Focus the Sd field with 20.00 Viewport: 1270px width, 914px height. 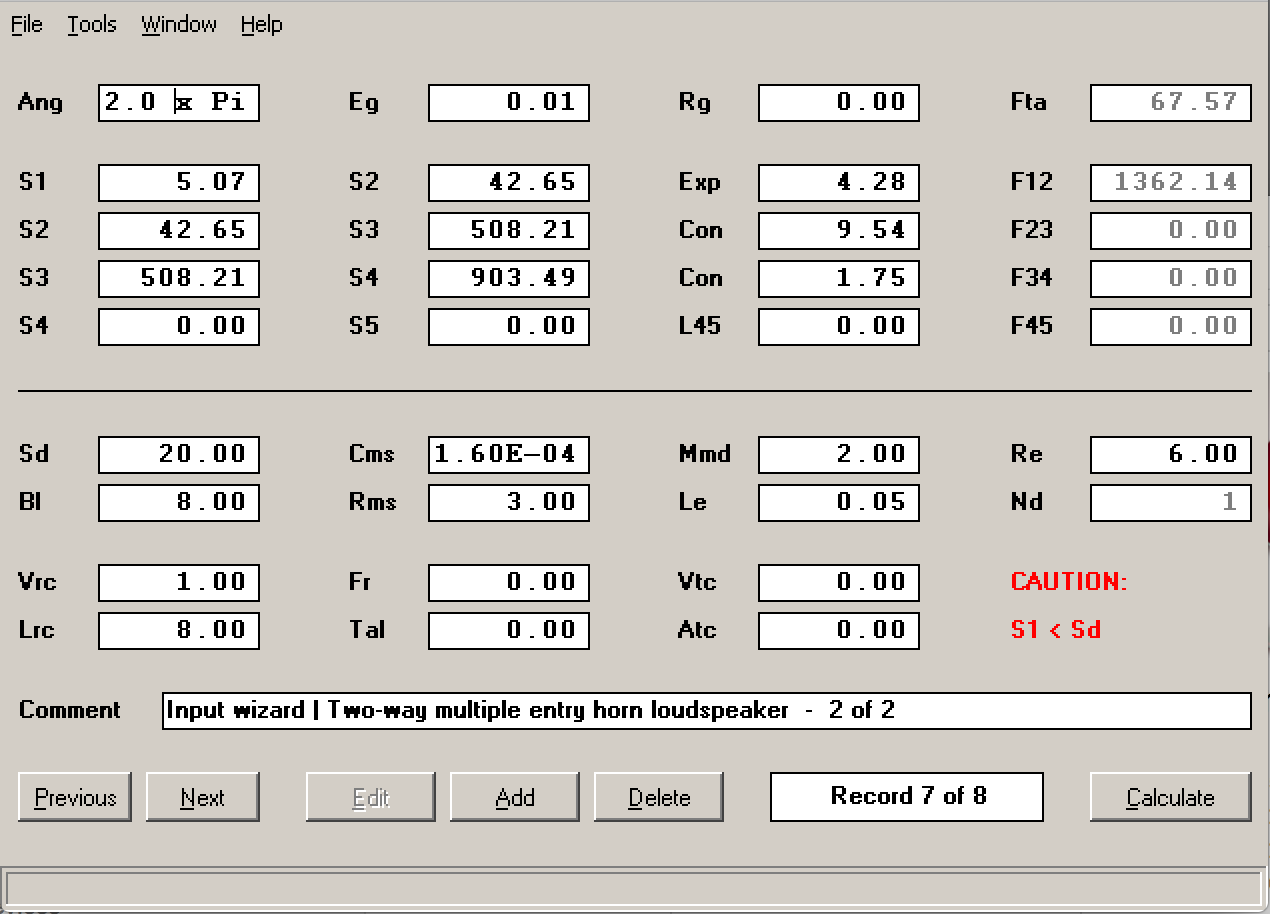(179, 454)
